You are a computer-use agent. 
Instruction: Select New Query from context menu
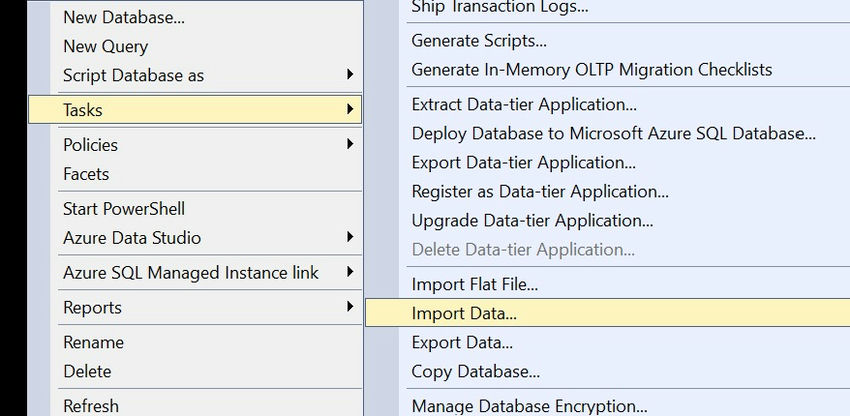(105, 46)
